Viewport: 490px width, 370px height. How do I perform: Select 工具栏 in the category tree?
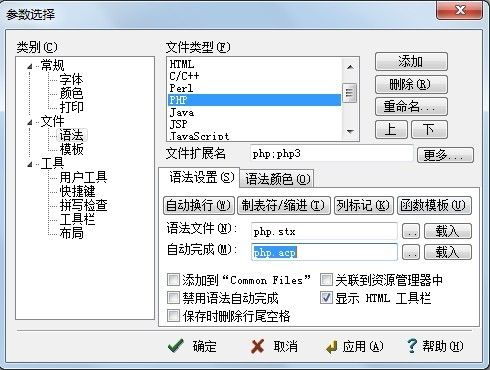tap(77, 219)
